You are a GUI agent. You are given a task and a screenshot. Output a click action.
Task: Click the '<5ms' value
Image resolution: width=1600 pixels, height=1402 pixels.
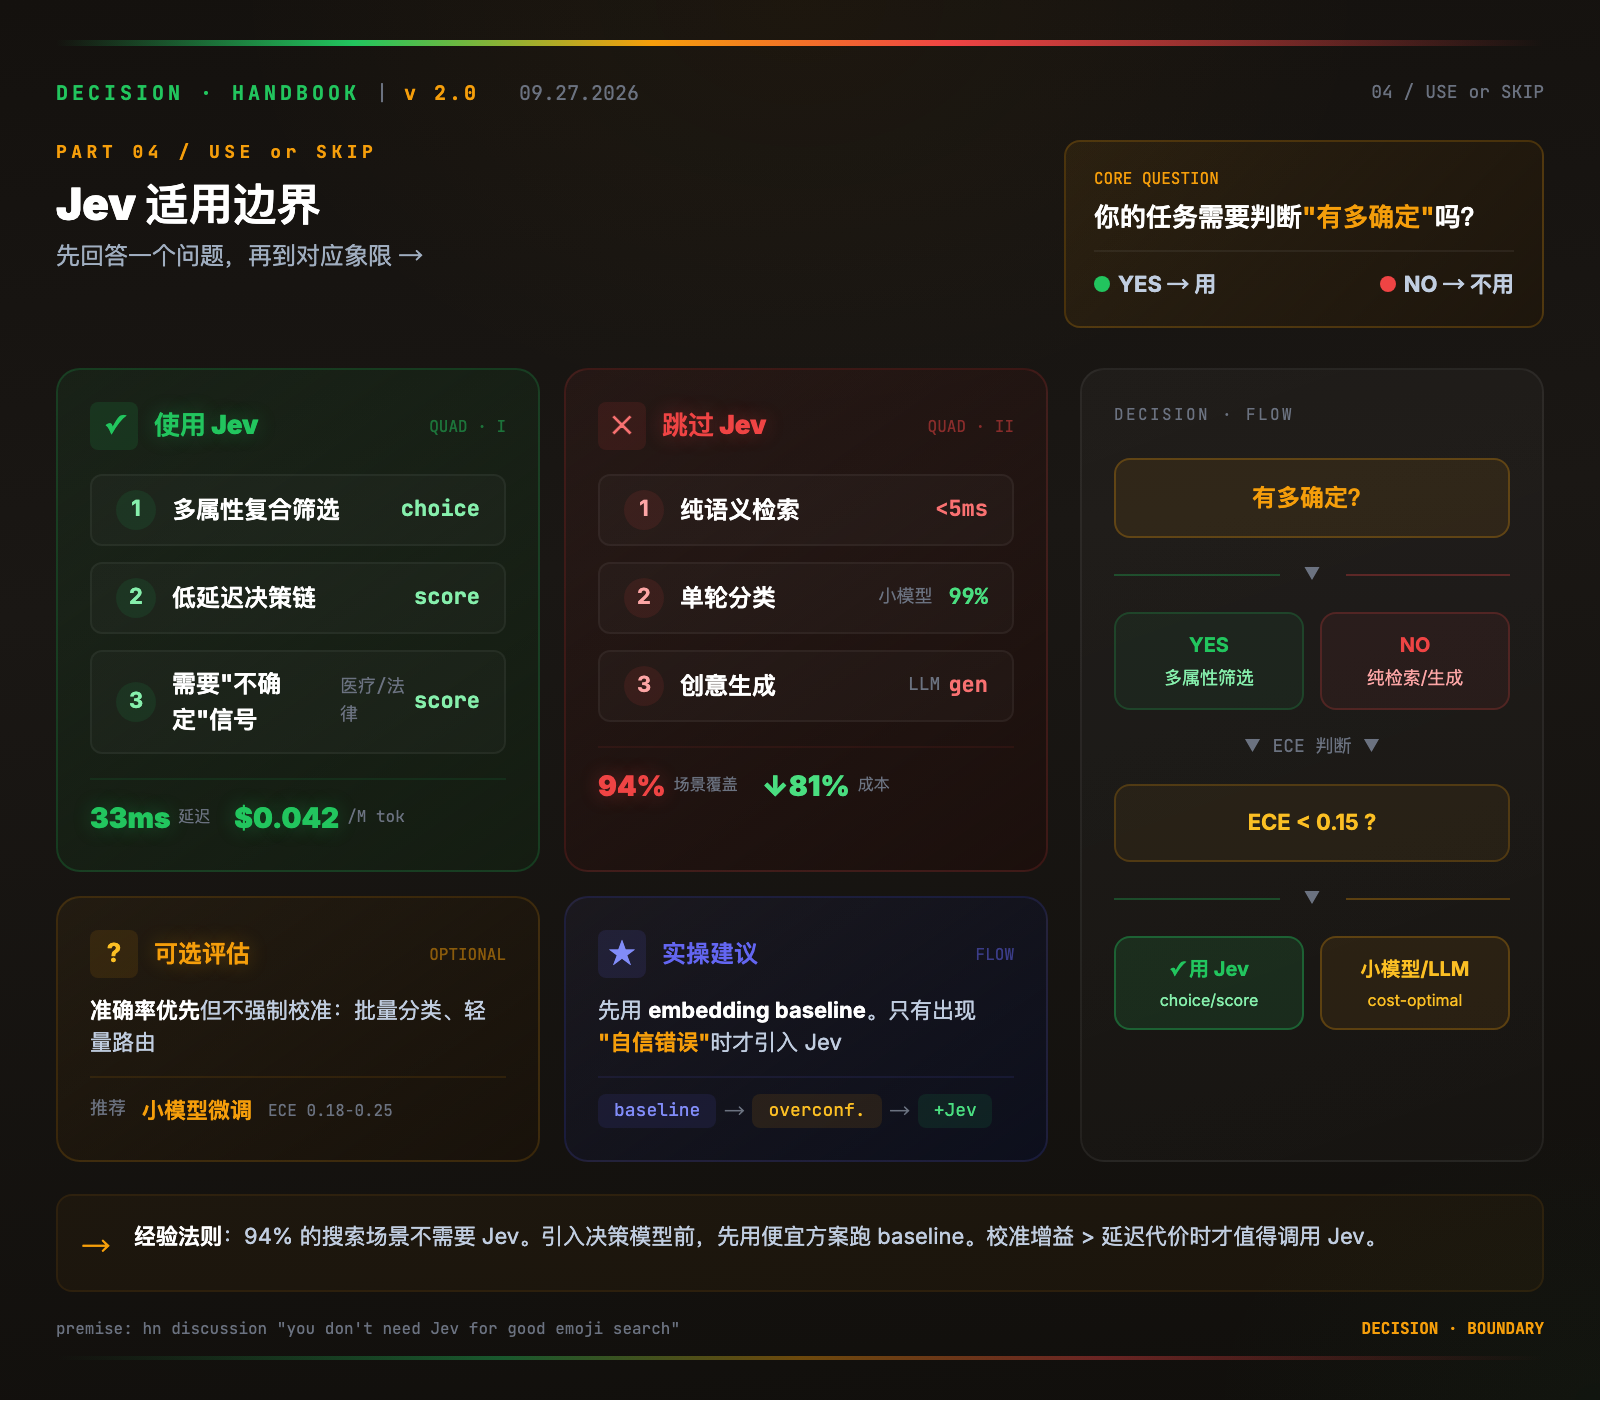962,509
